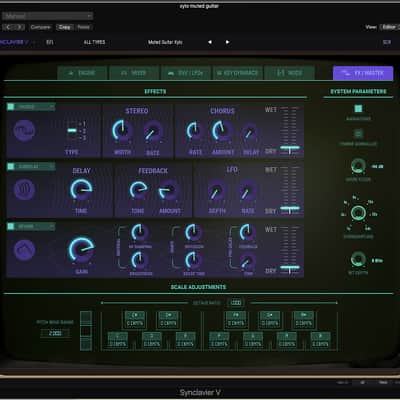Viewport: 400px width, 400px height.
Task: Click the reverb Decay Time knob
Action: tap(193, 260)
